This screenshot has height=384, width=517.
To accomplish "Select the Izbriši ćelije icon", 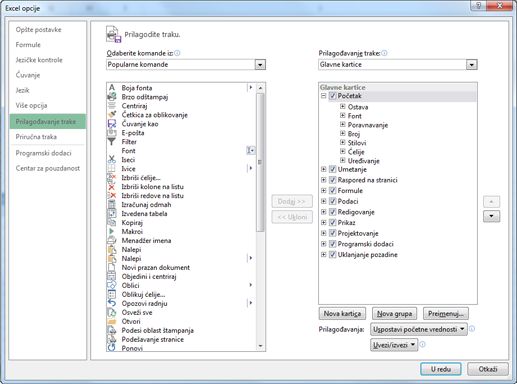I will (112, 178).
